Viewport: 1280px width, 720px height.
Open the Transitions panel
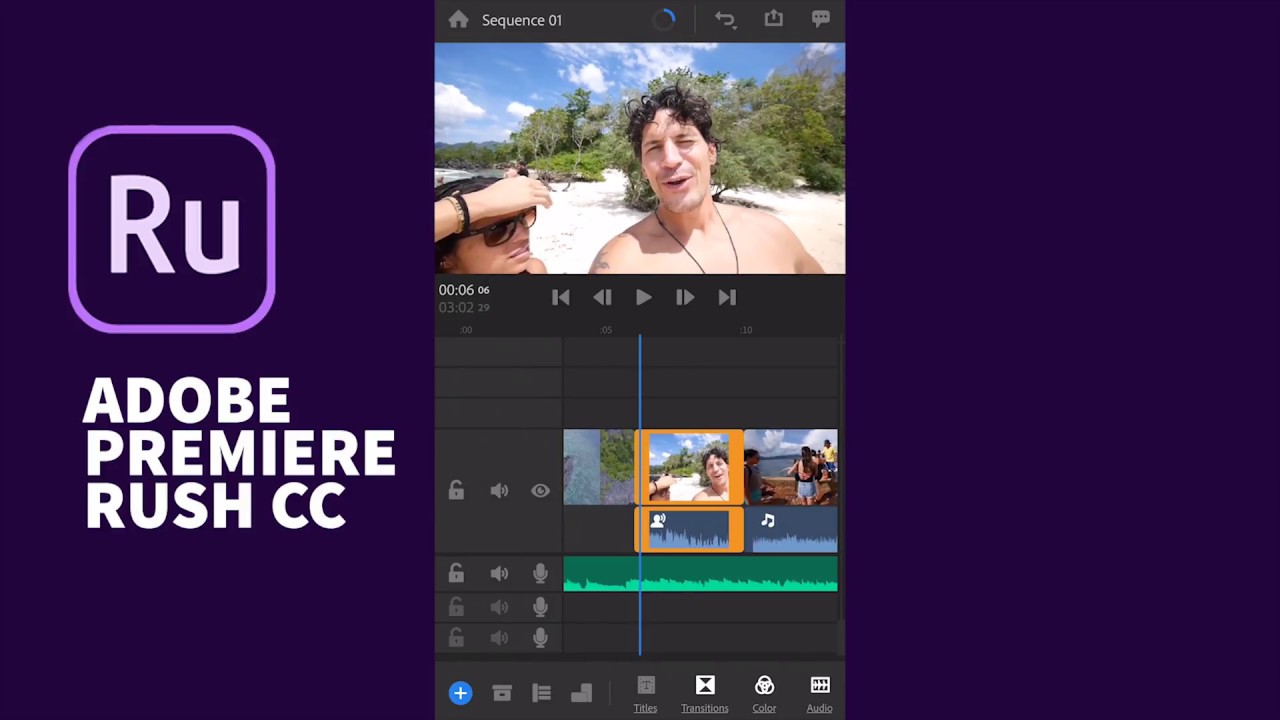click(704, 693)
